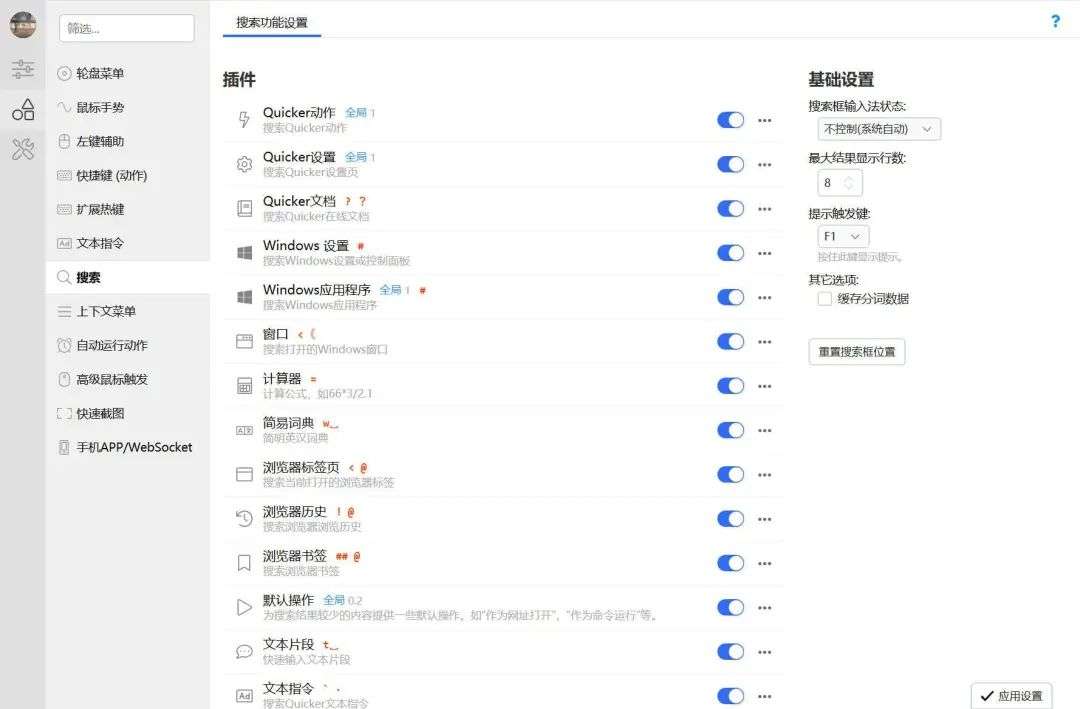Open more options for Quicker动作 plugin
1080x709 pixels.
pos(765,120)
